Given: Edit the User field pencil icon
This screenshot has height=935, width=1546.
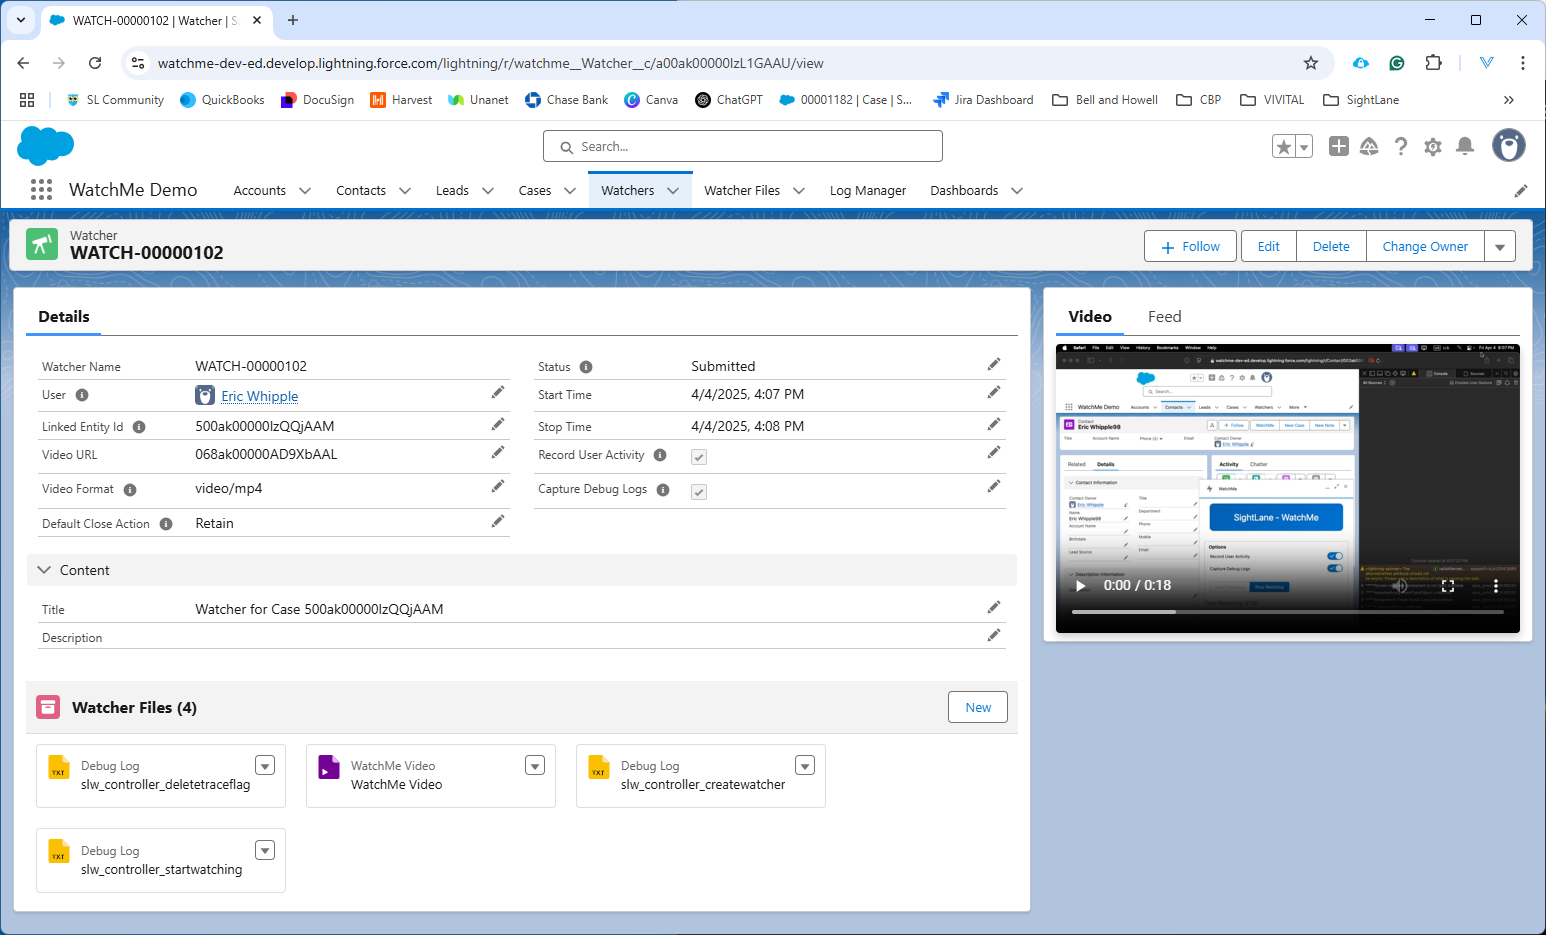Looking at the screenshot, I should point(498,393).
